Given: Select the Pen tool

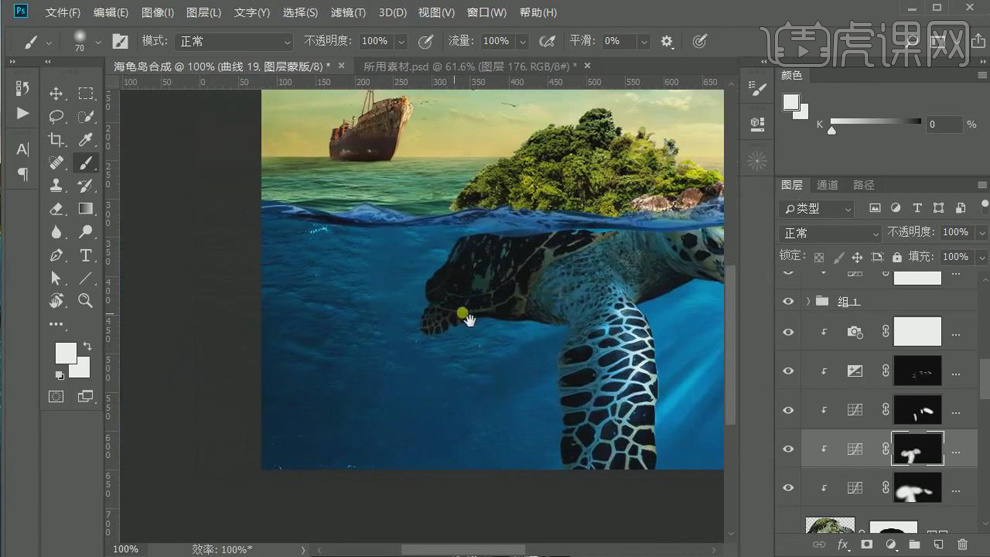Looking at the screenshot, I should tap(56, 256).
